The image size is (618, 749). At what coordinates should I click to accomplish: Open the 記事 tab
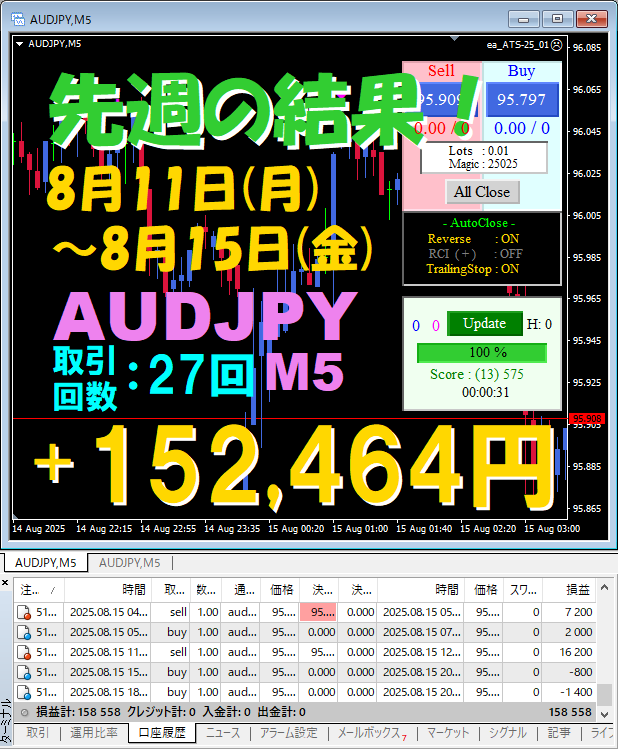559,733
